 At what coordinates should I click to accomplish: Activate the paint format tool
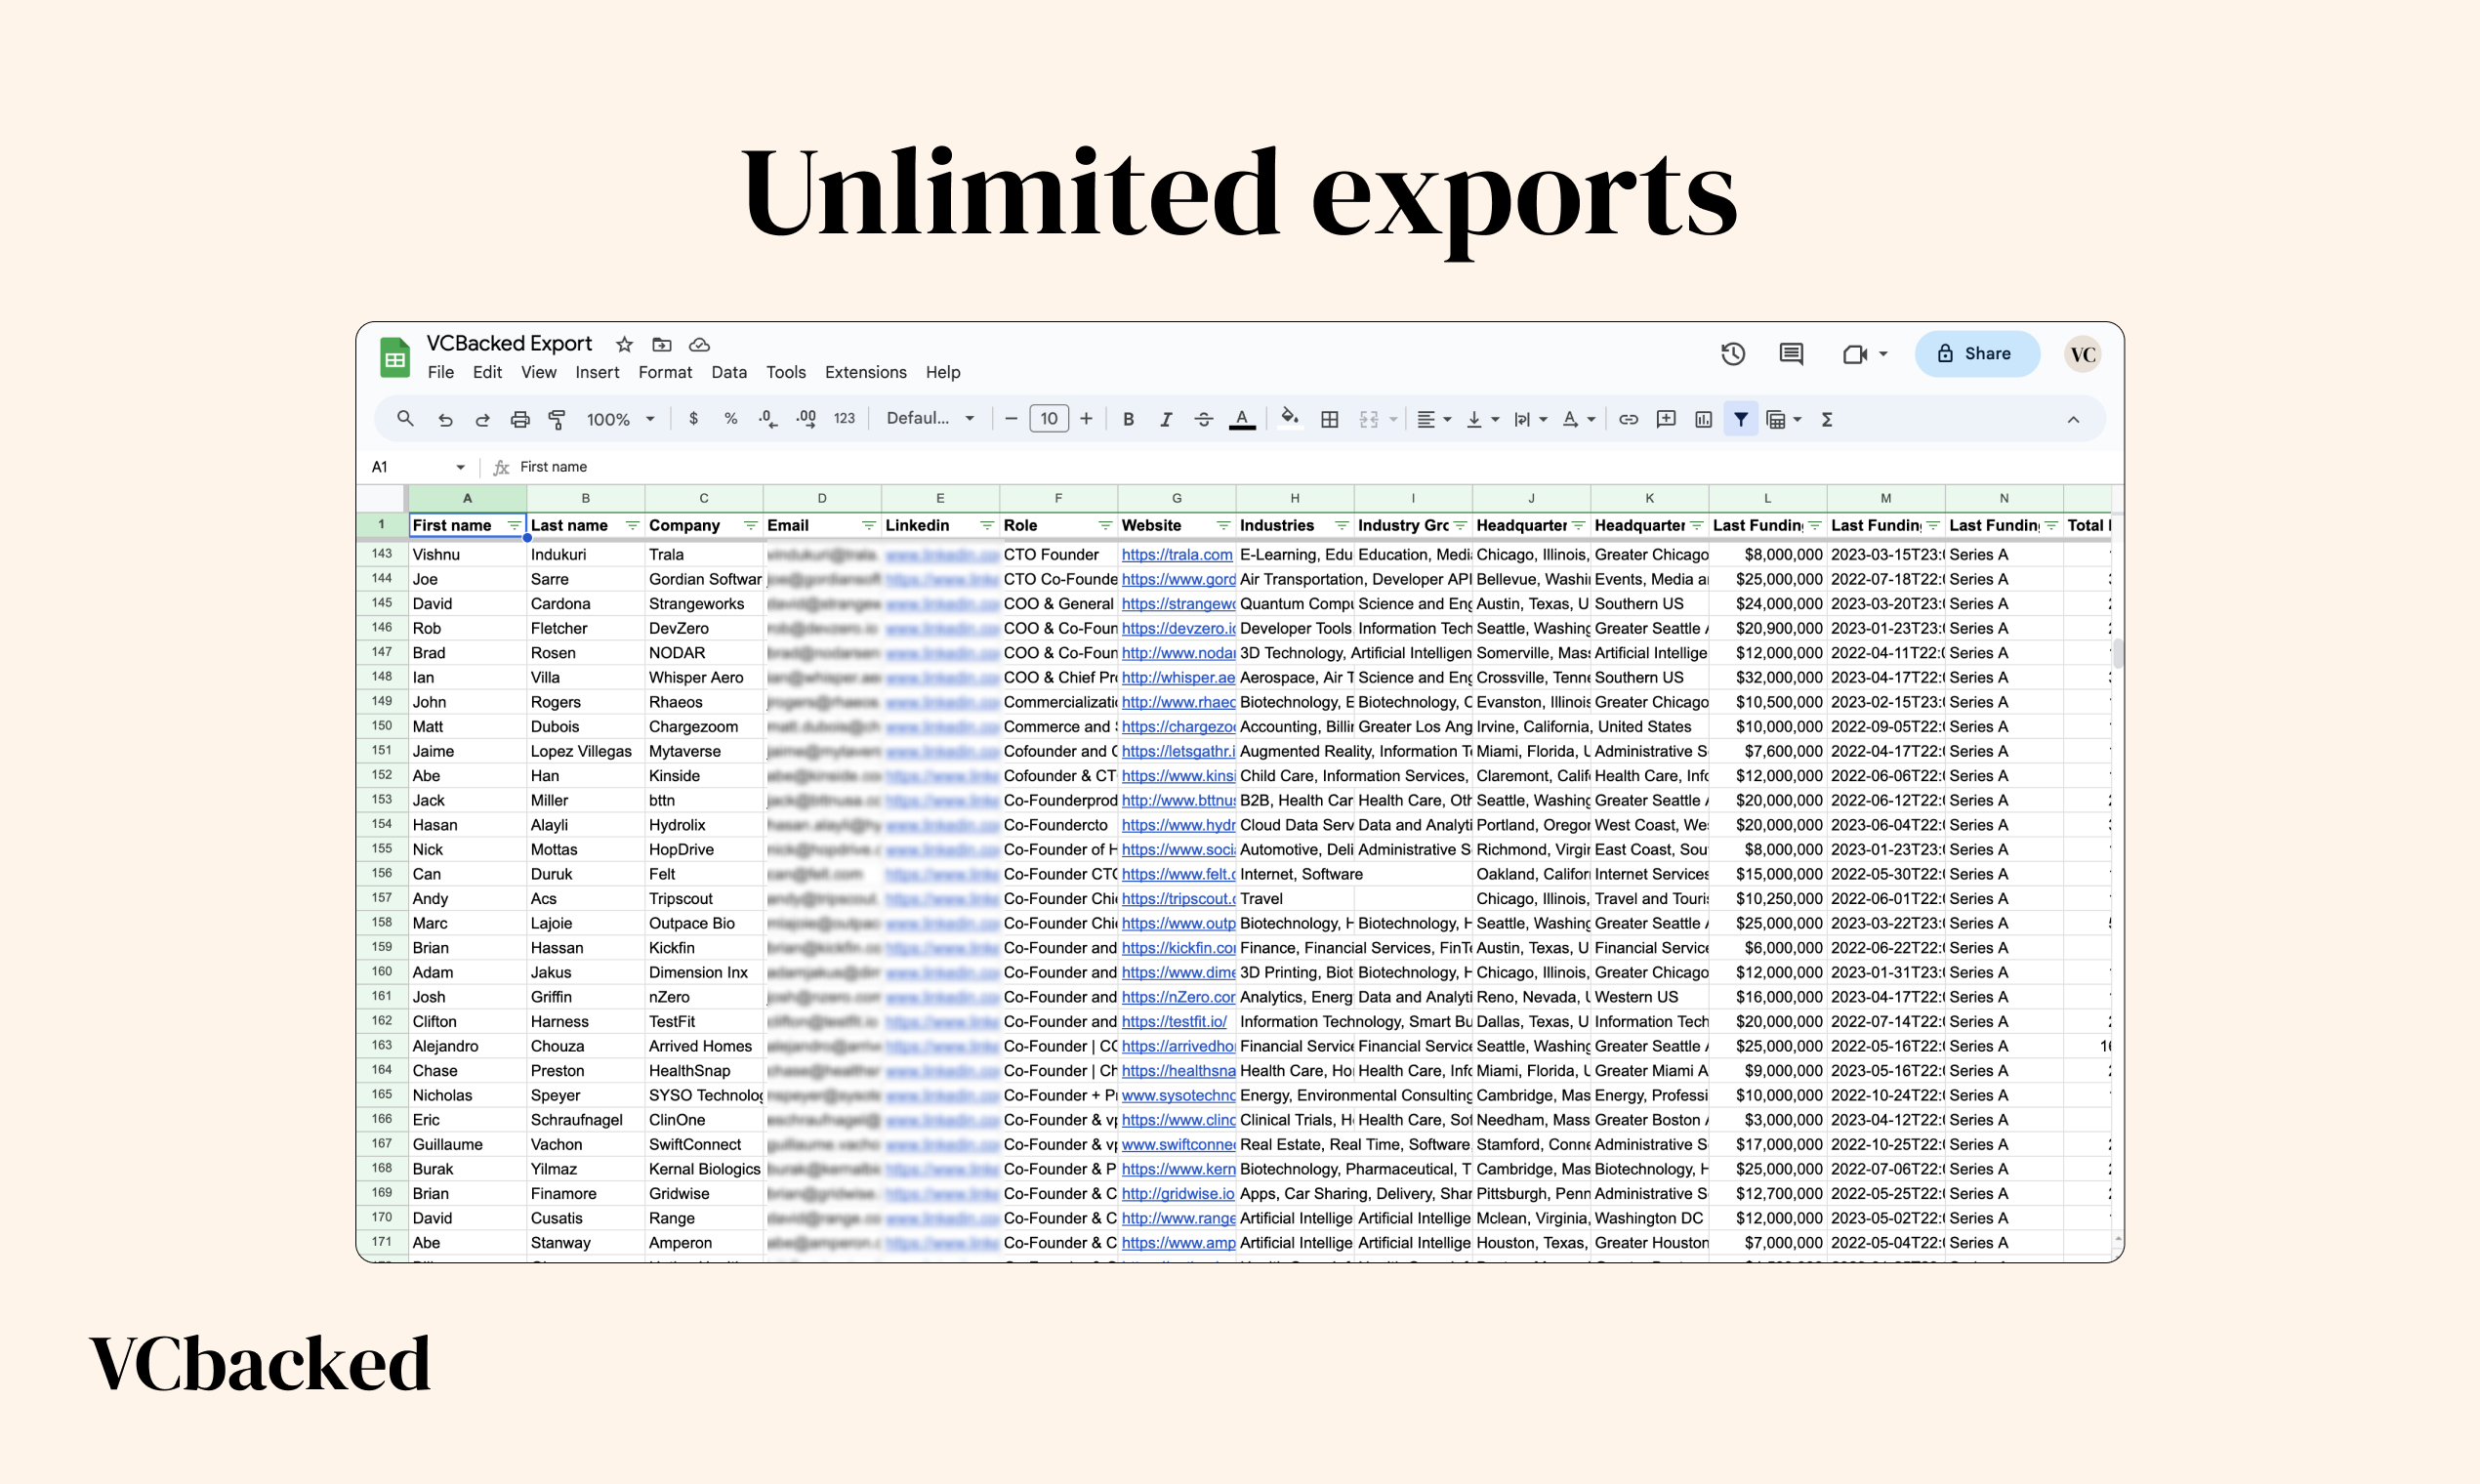point(557,420)
